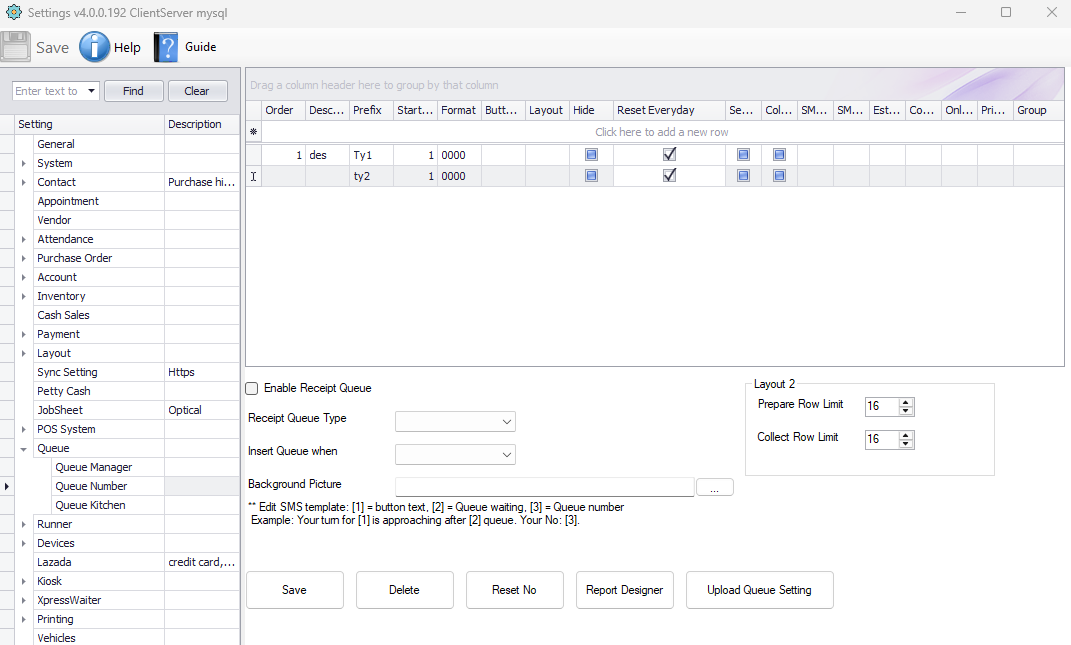Expand the Contact tree node
The width and height of the screenshot is (1071, 645).
(24, 182)
